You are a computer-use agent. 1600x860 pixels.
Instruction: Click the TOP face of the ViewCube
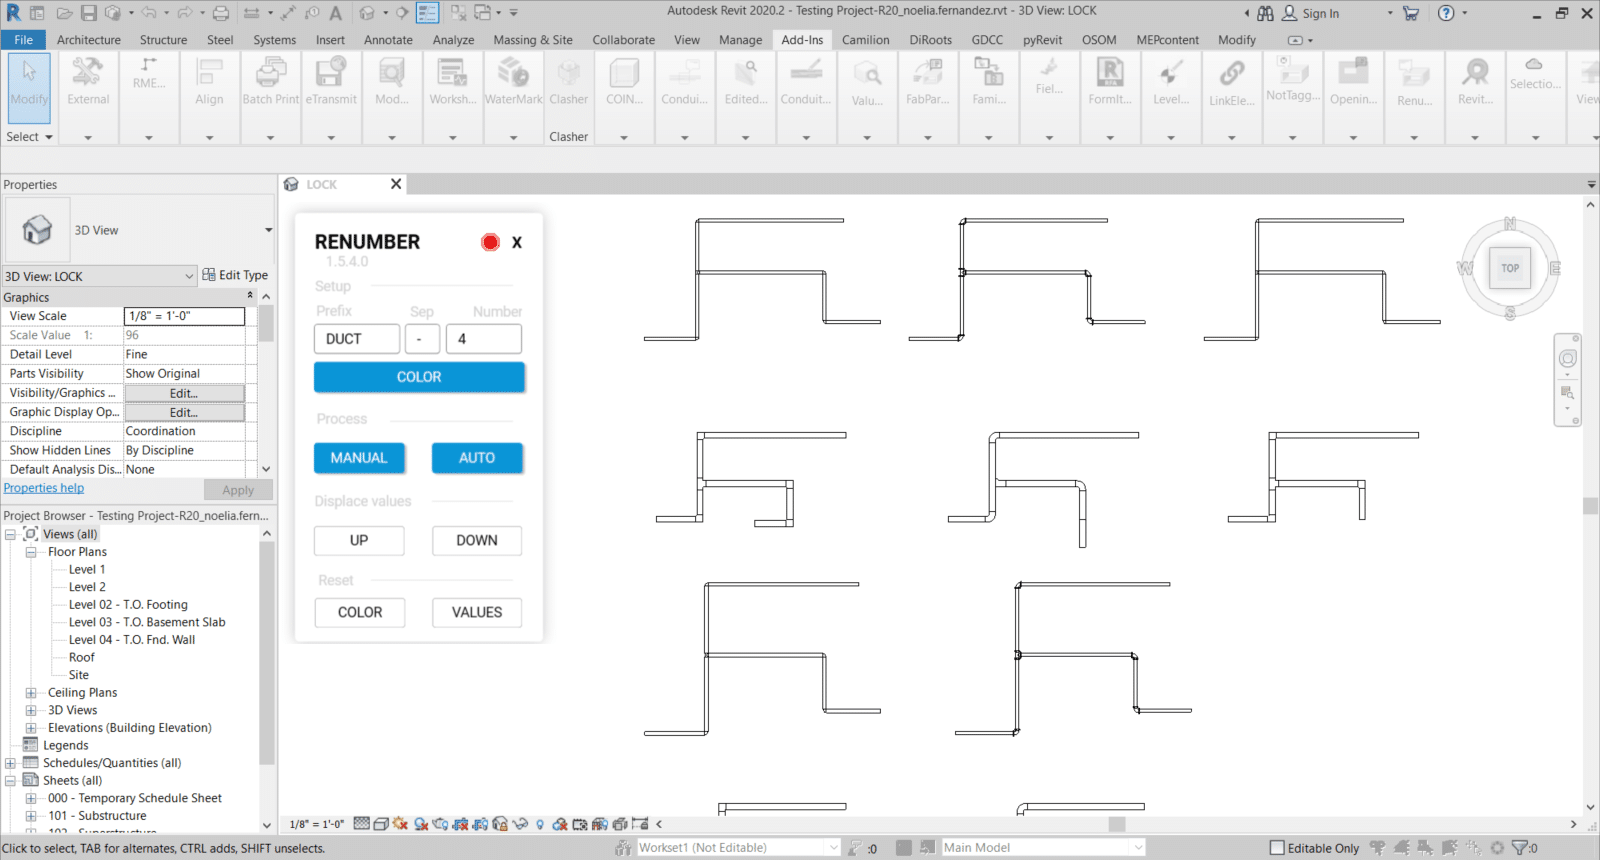(1510, 268)
